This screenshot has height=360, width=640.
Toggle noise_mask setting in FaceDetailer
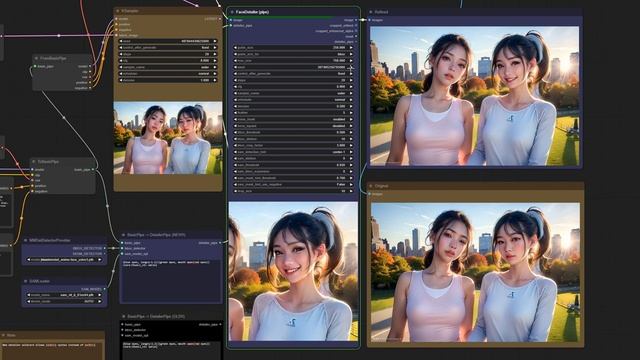click(293, 119)
